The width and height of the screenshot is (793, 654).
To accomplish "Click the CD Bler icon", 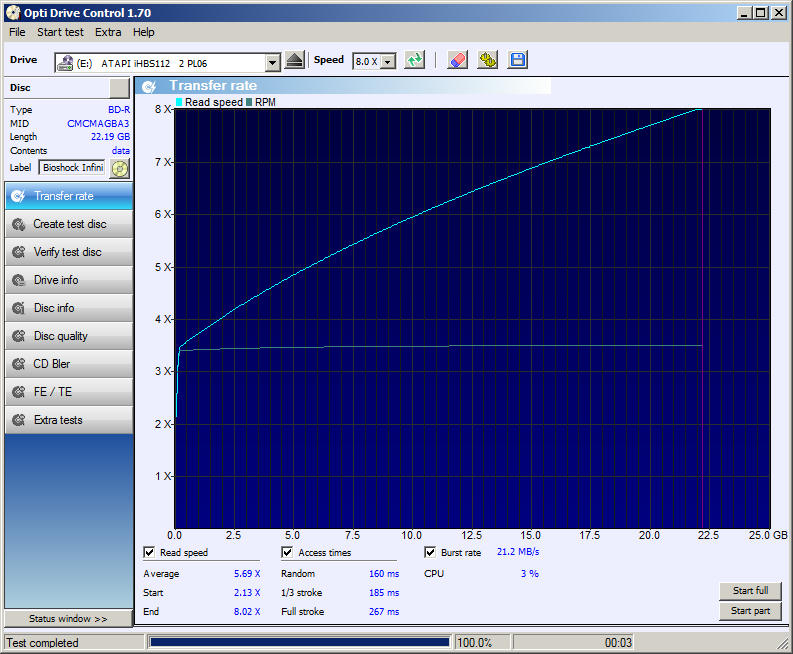I will point(18,364).
